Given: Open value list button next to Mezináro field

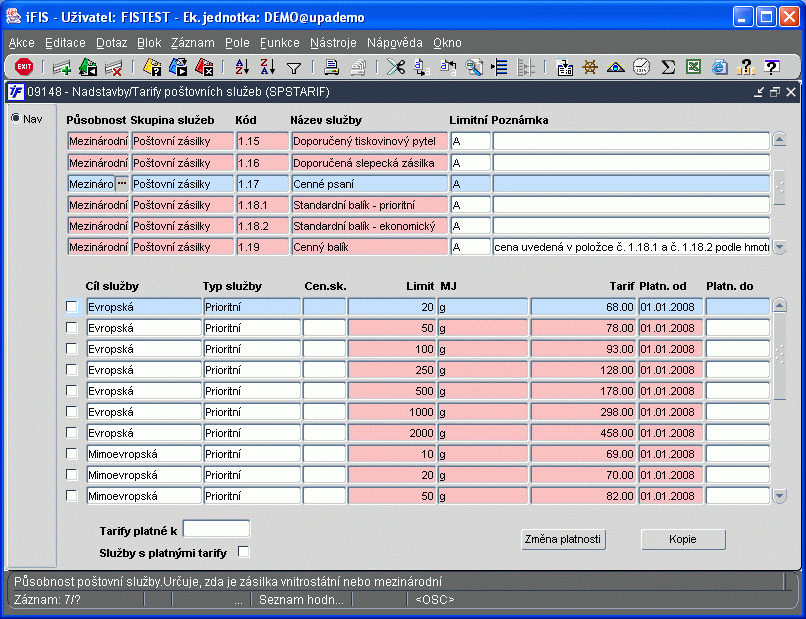Looking at the screenshot, I should coord(122,184).
